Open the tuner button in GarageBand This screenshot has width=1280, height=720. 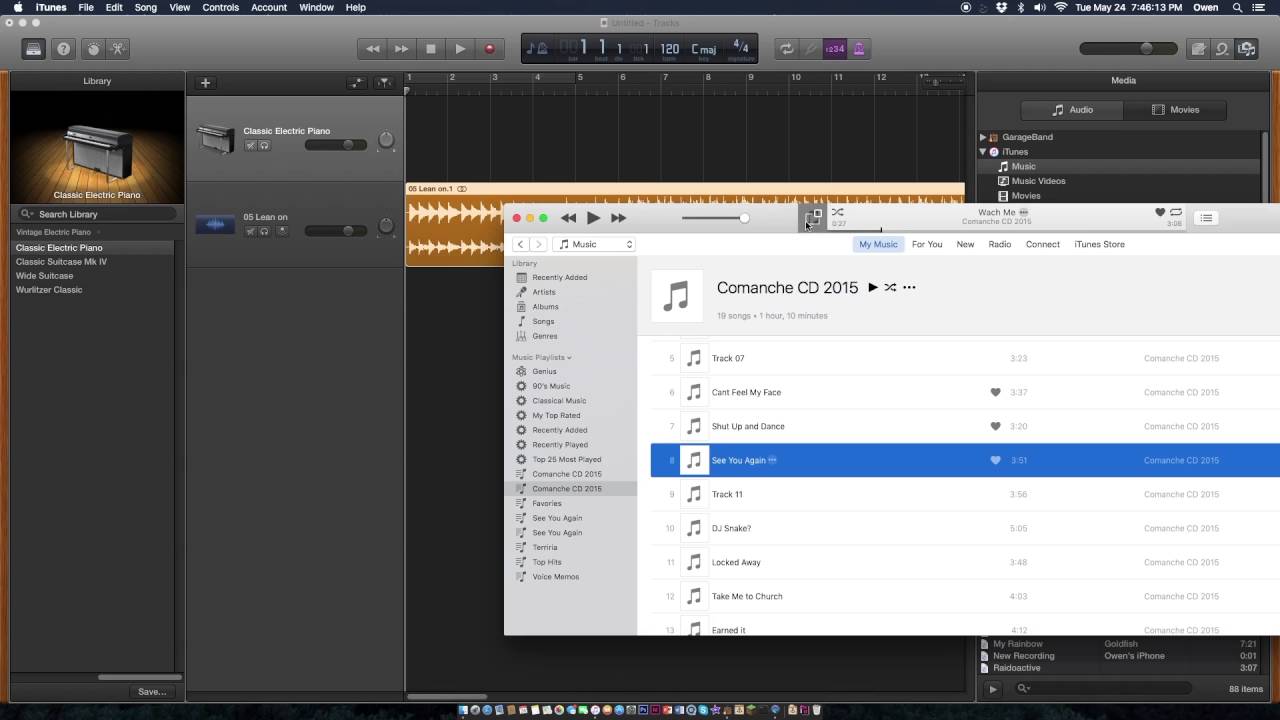tap(812, 49)
